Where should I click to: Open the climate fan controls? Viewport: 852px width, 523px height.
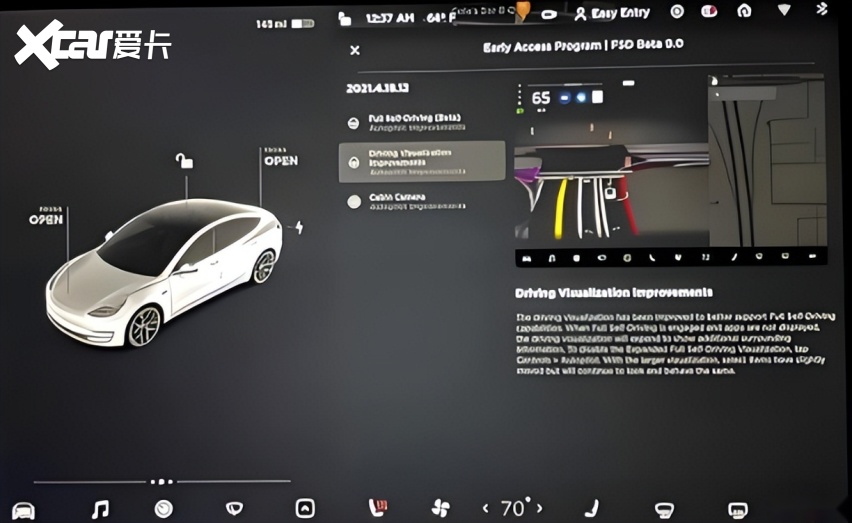click(440, 508)
